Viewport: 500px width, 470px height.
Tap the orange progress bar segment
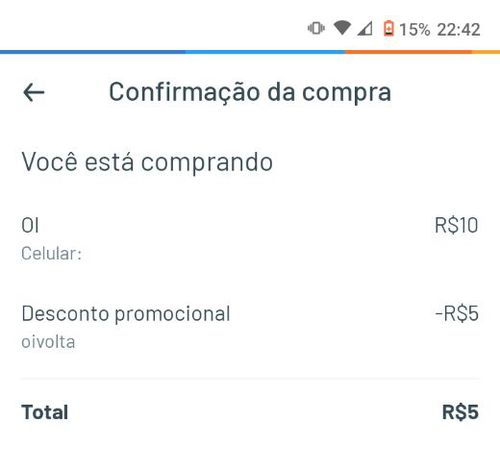pos(409,52)
